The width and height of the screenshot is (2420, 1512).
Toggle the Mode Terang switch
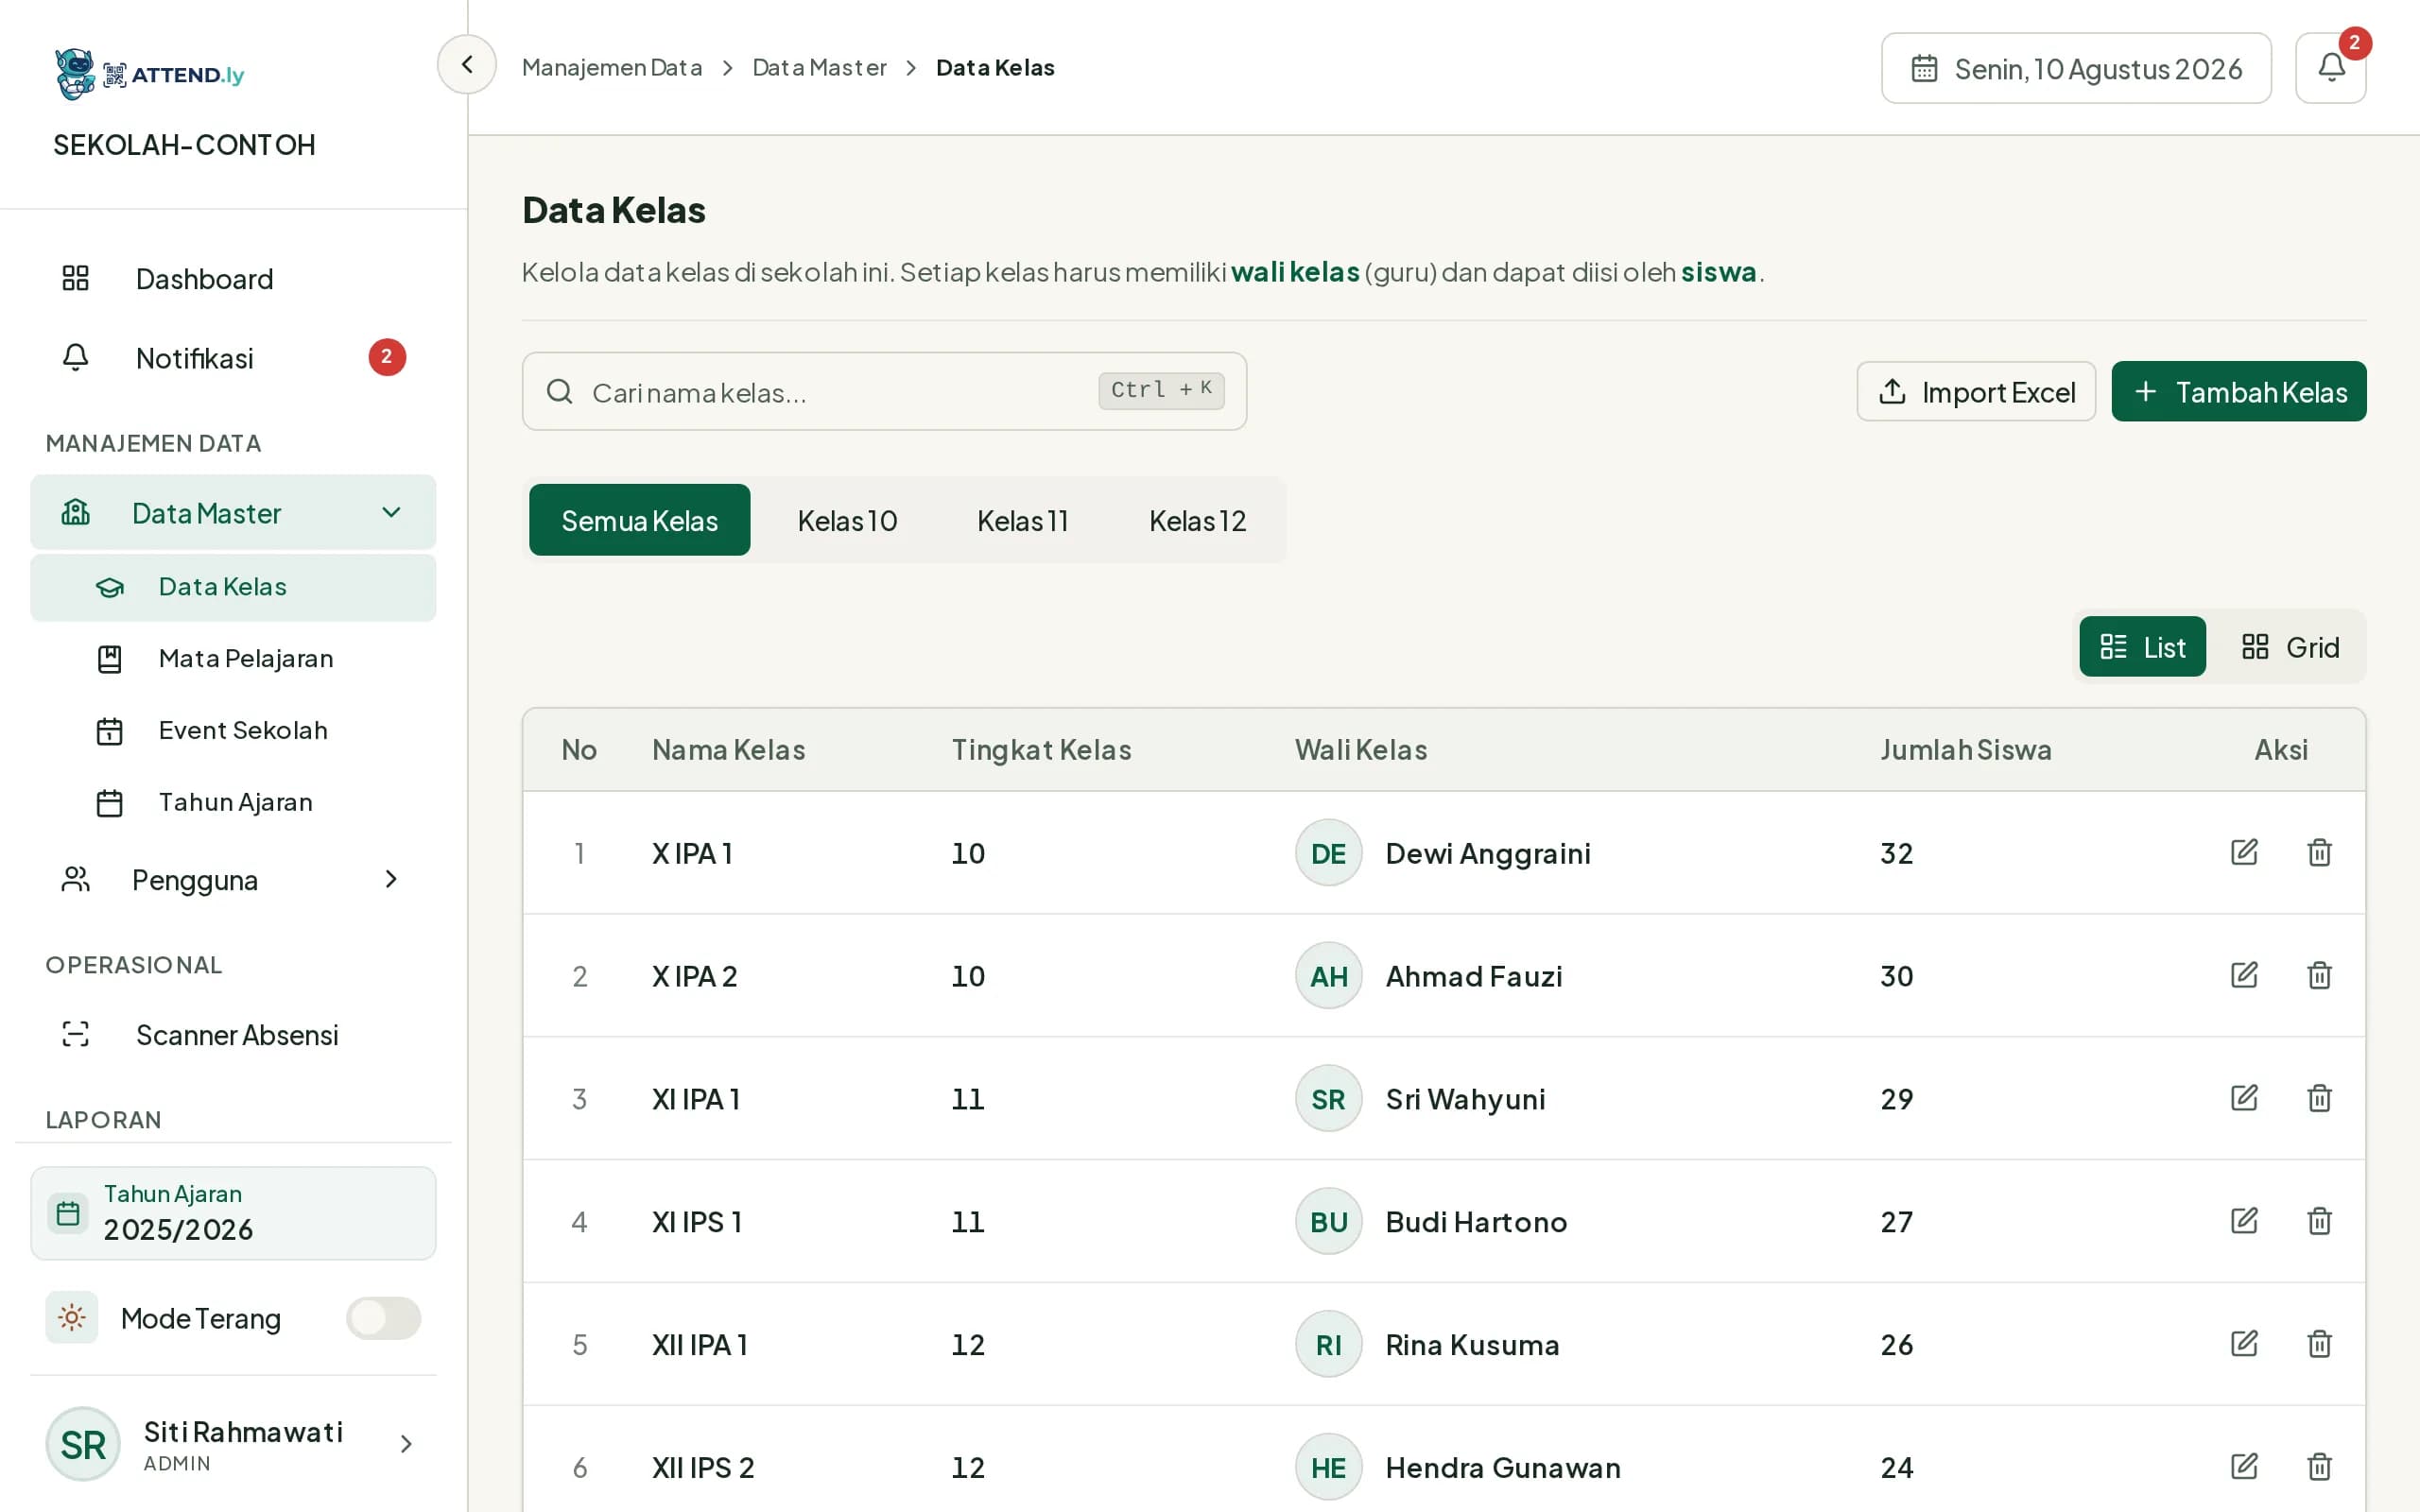(x=383, y=1318)
